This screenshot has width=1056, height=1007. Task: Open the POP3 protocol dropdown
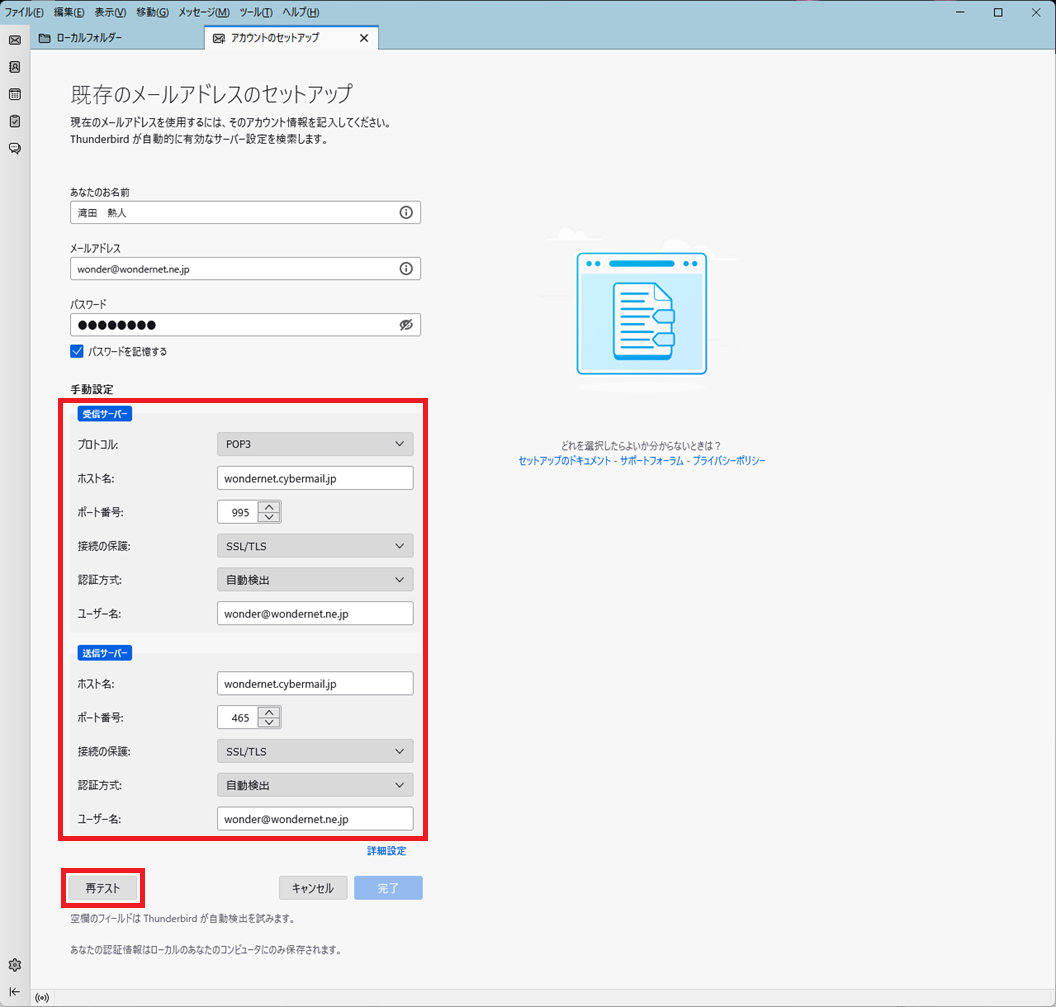(315, 444)
